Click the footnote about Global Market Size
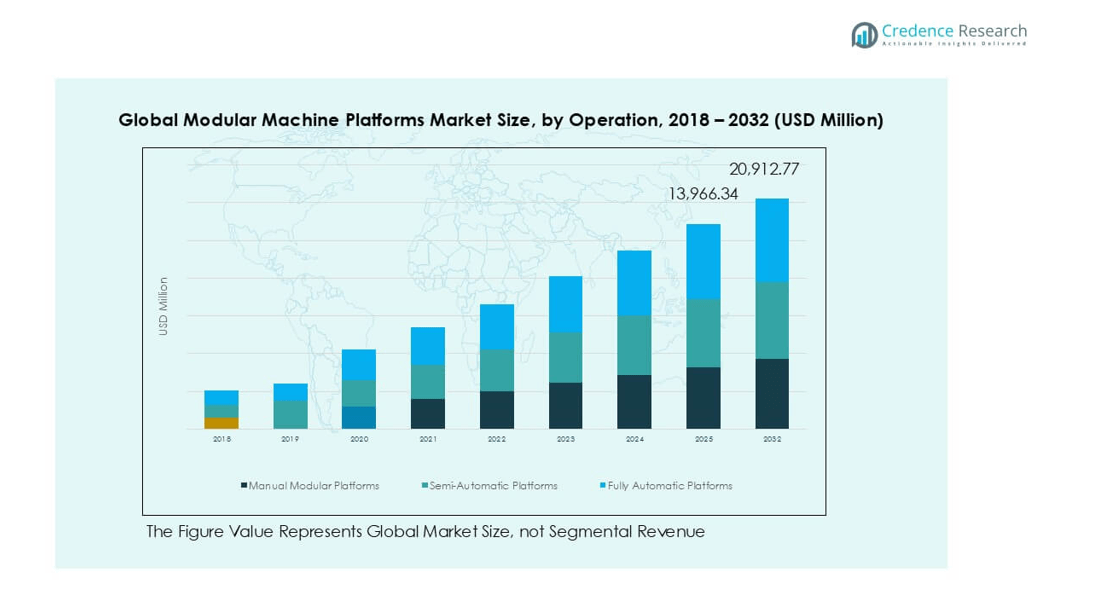Screen dimensions: 1118x592 point(425,531)
